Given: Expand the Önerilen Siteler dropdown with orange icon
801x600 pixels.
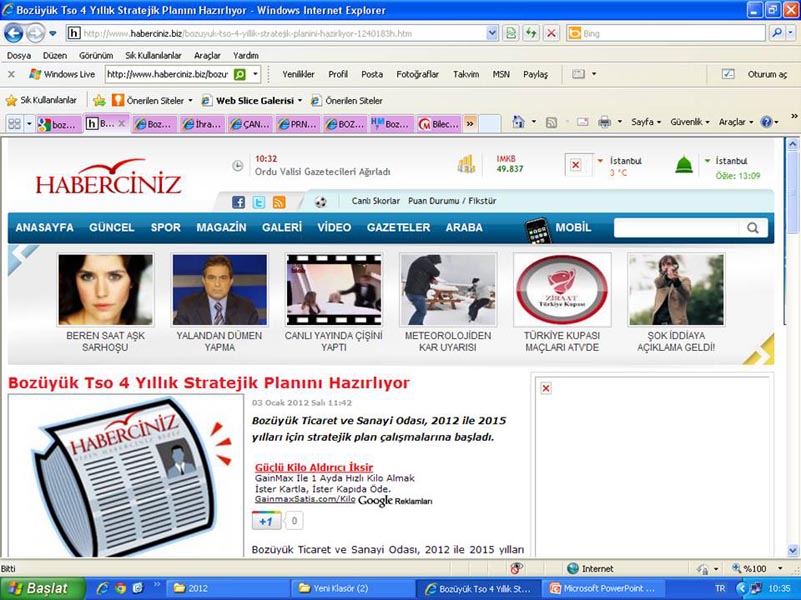Looking at the screenshot, I should point(190,101).
